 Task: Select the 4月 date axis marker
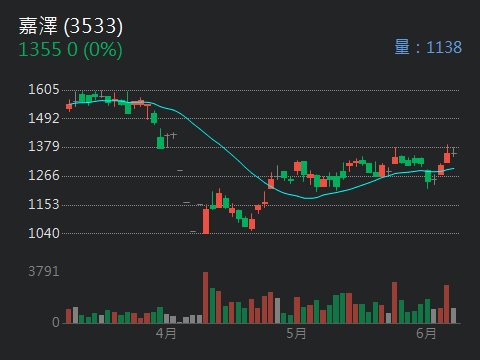pyautogui.click(x=166, y=333)
